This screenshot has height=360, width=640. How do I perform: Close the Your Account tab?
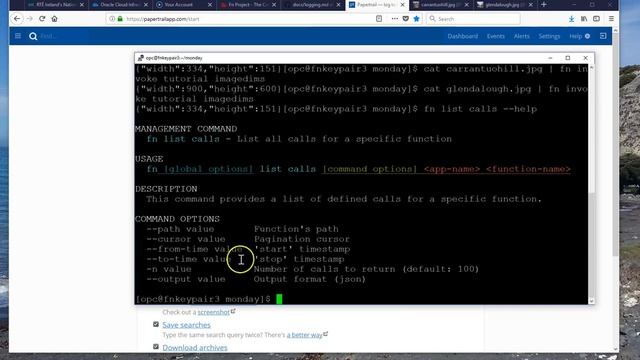[x=210, y=5]
